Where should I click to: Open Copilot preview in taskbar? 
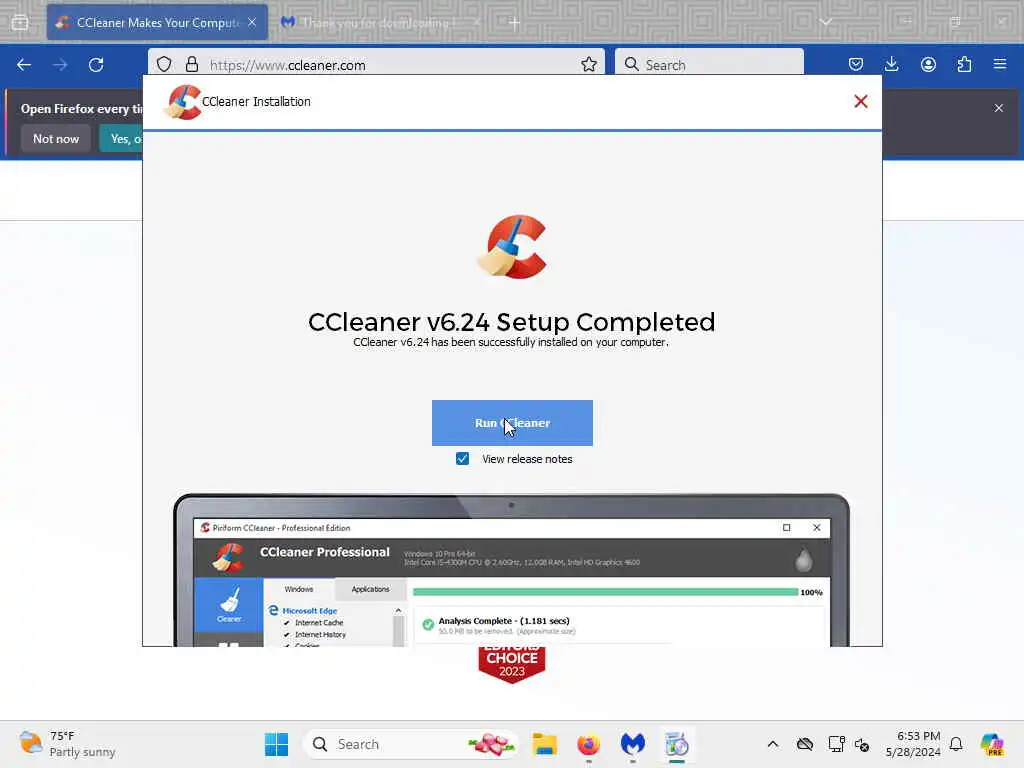click(992, 744)
